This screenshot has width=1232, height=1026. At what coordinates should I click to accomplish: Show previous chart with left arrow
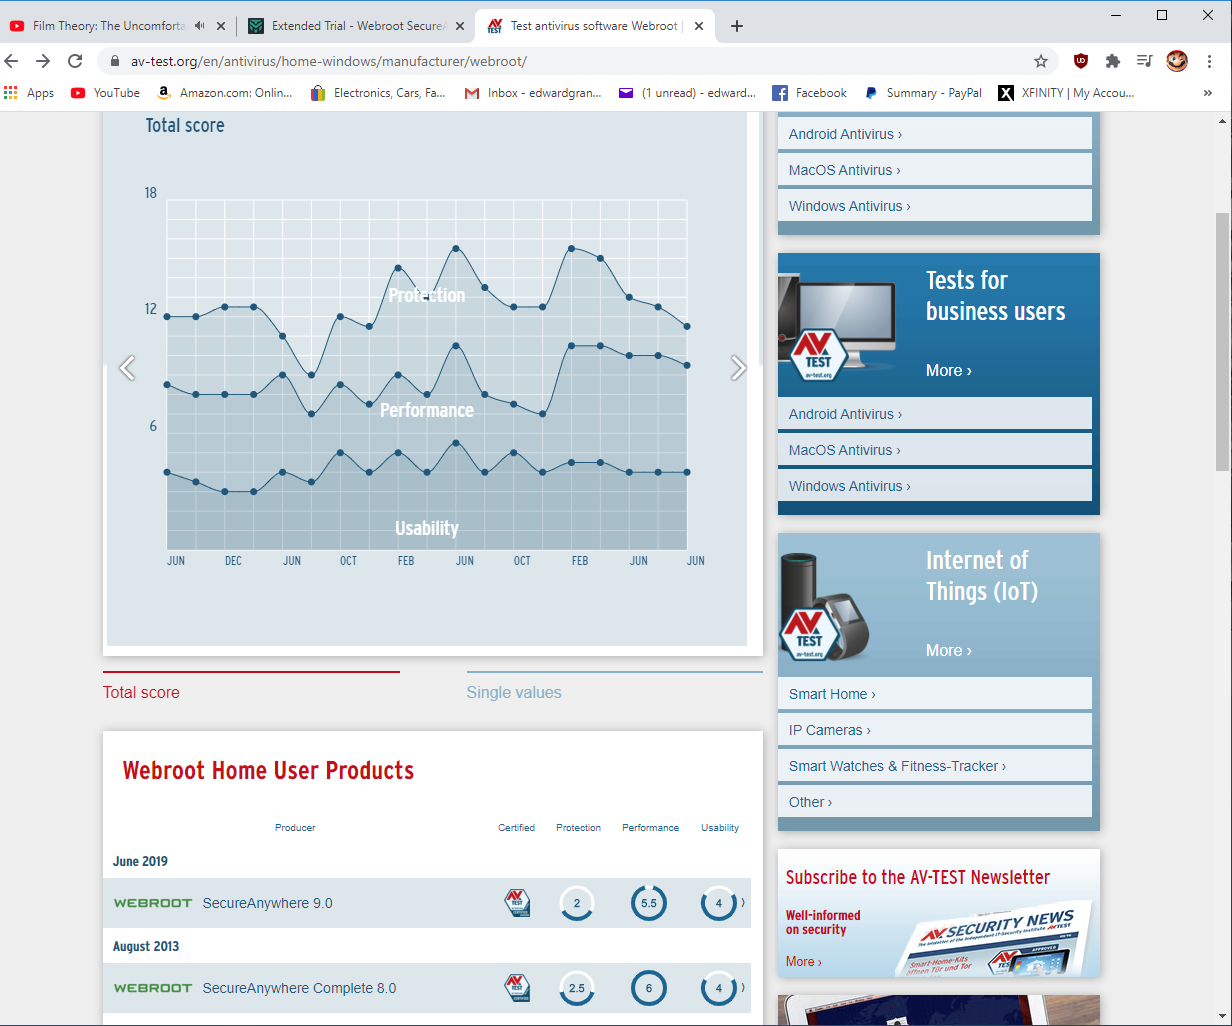127,368
